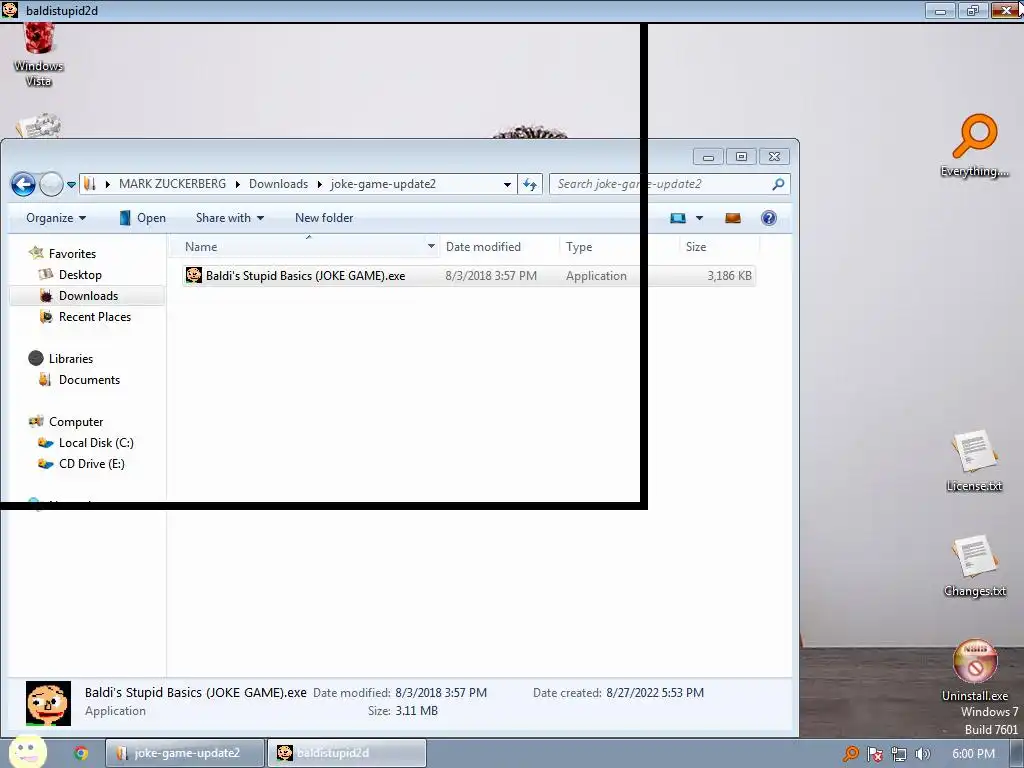The image size is (1024, 768).
Task: Minimize the Explorer window
Action: point(708,157)
